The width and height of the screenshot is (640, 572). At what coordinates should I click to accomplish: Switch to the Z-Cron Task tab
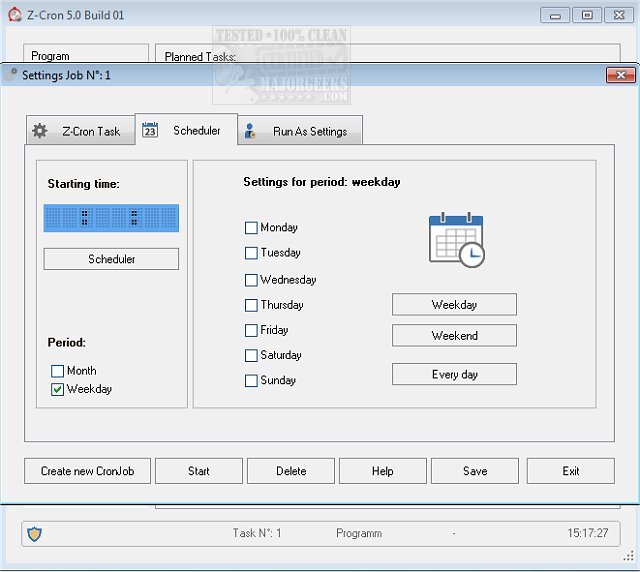(x=80, y=131)
